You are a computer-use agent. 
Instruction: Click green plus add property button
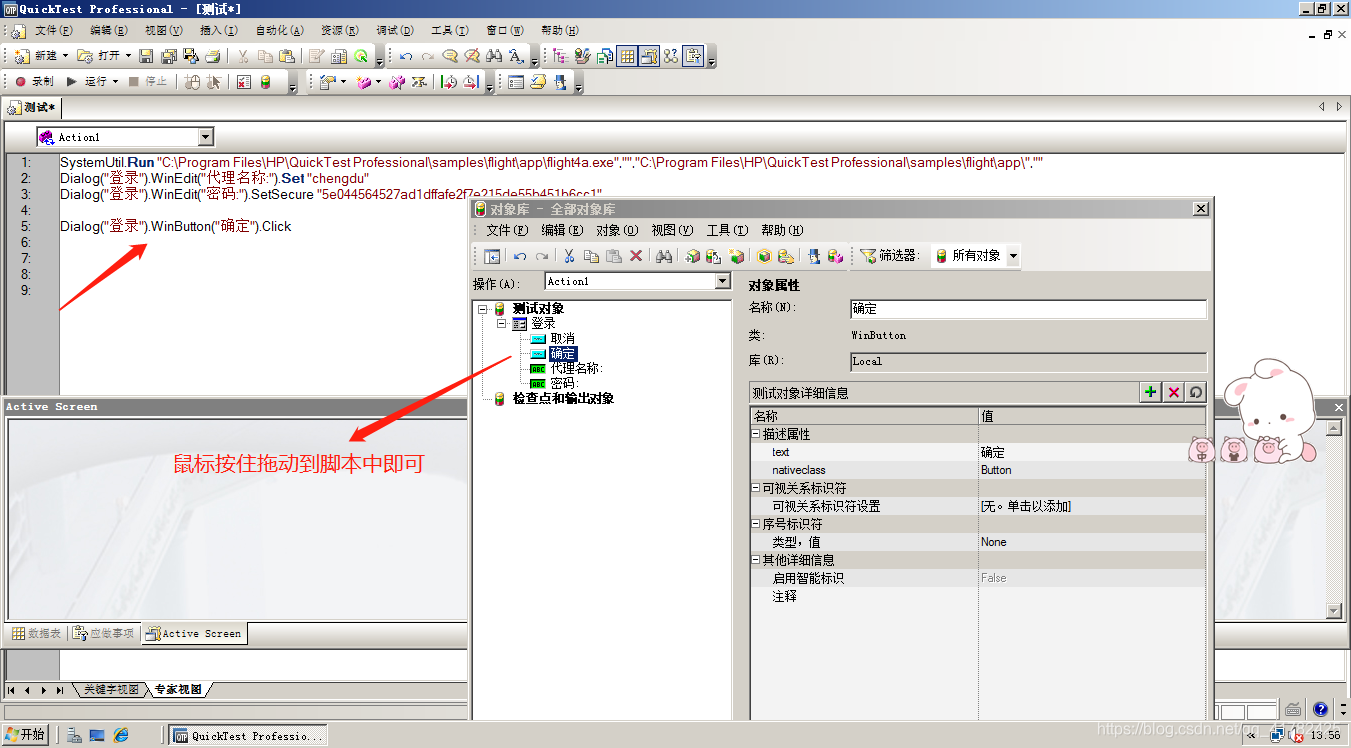point(1151,393)
